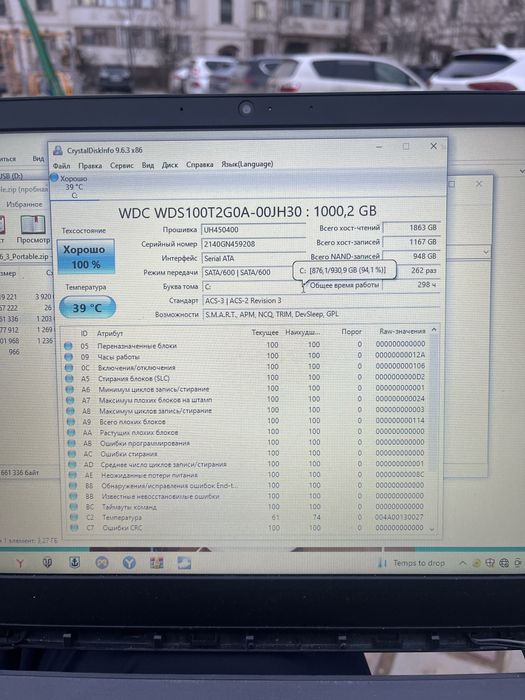Open the Вид menu in CrystalDiskInfo

pyautogui.click(x=148, y=165)
